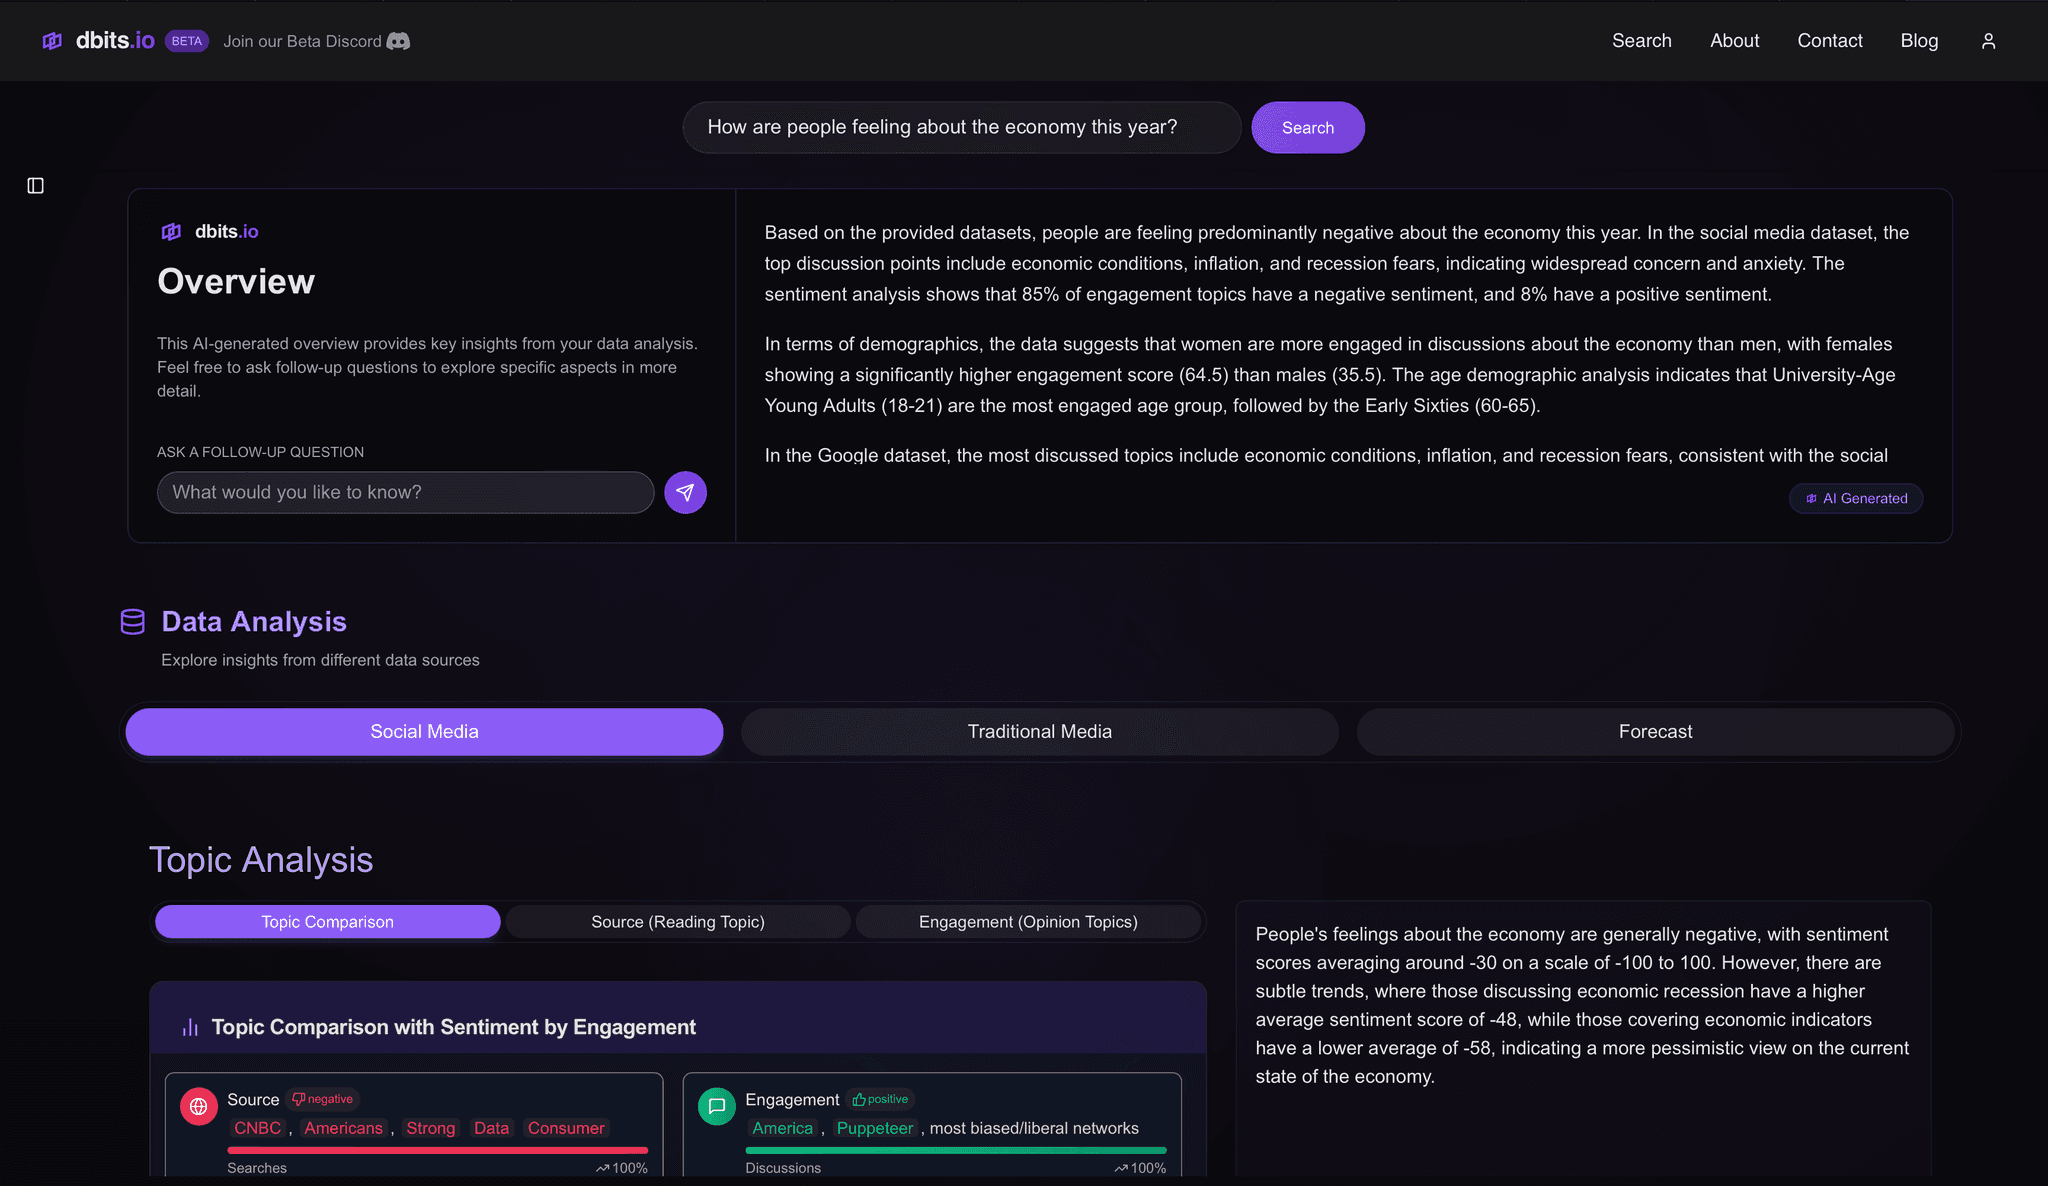Open the Engagement (Opinion Topics) tab
Image resolution: width=2048 pixels, height=1186 pixels.
click(x=1029, y=921)
